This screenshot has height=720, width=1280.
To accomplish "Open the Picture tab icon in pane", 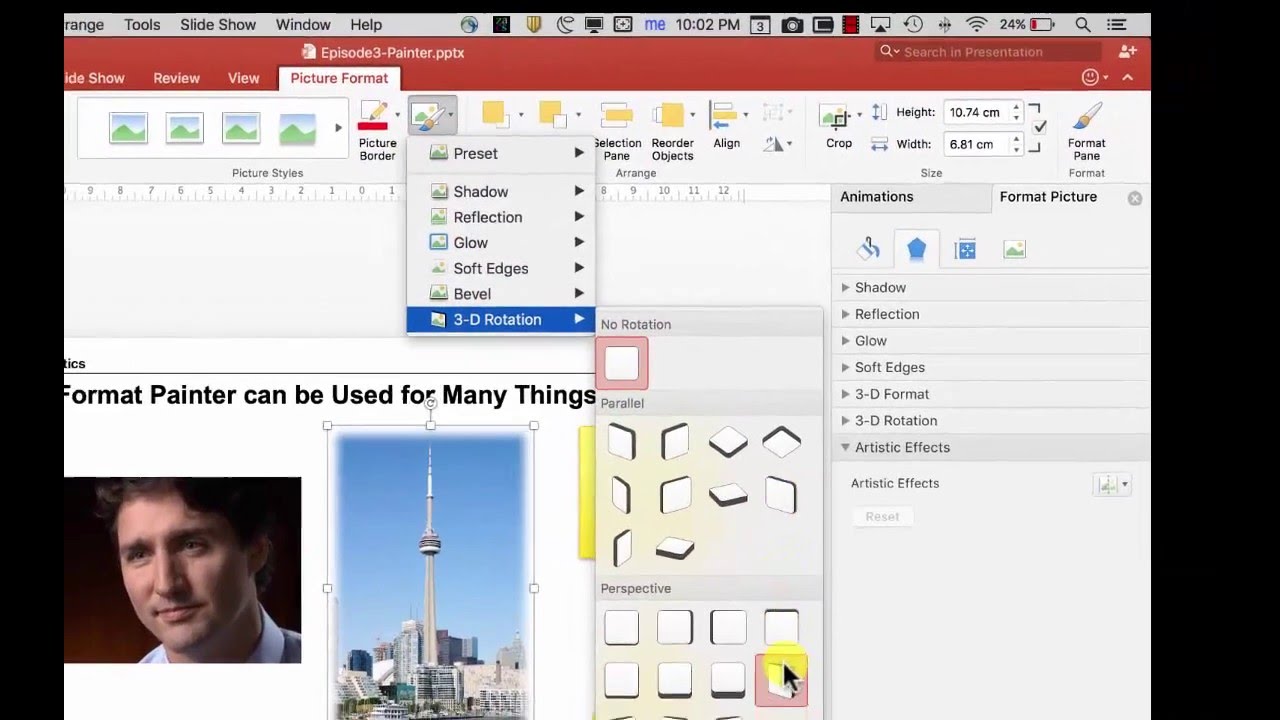I will coord(1014,249).
